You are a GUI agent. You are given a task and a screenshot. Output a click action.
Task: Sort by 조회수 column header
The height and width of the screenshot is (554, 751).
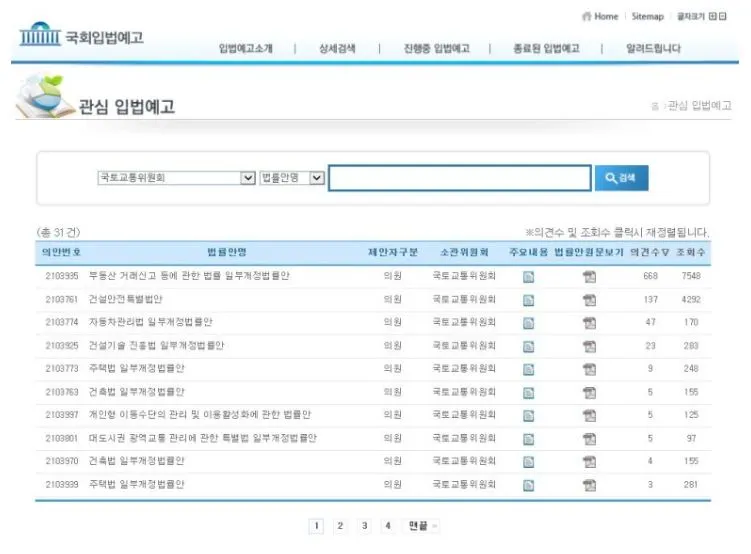pyautogui.click(x=690, y=252)
